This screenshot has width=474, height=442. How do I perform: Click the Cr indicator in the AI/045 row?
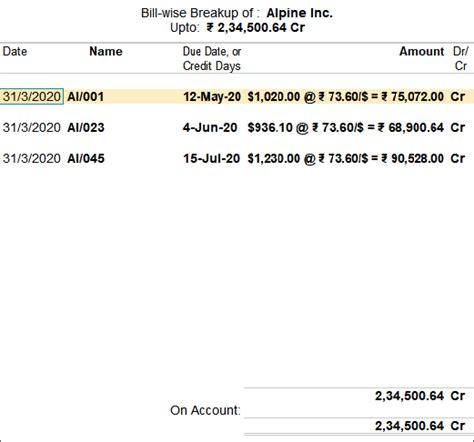(458, 158)
